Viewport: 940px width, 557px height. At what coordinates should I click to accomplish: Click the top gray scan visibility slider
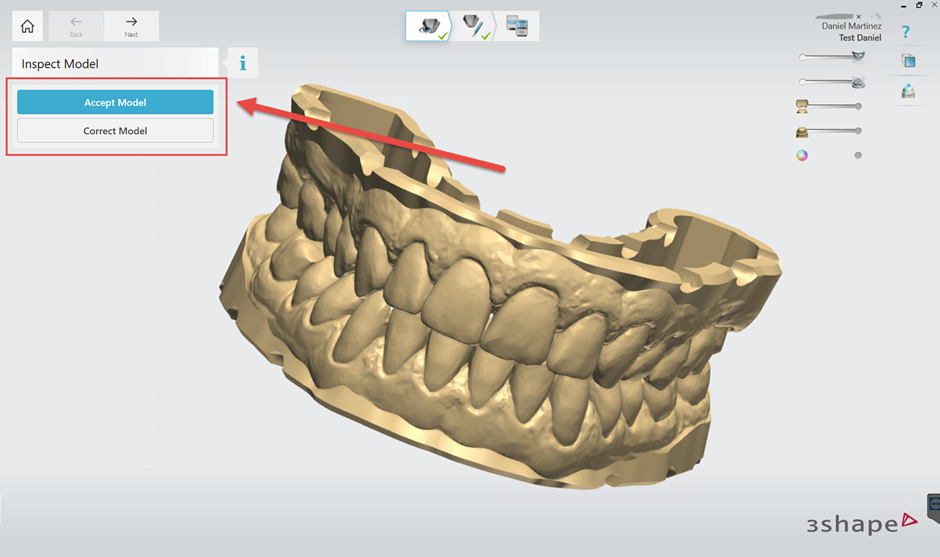click(830, 57)
